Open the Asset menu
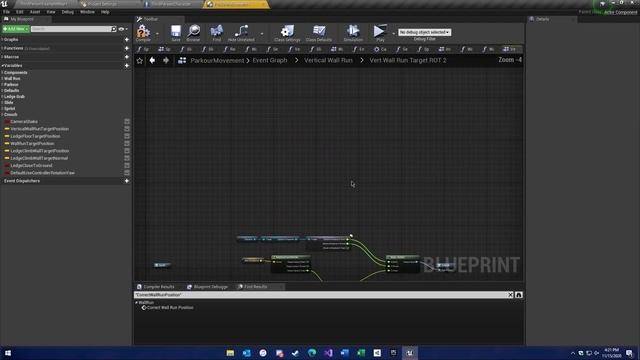640x360 pixels. pos(35,12)
